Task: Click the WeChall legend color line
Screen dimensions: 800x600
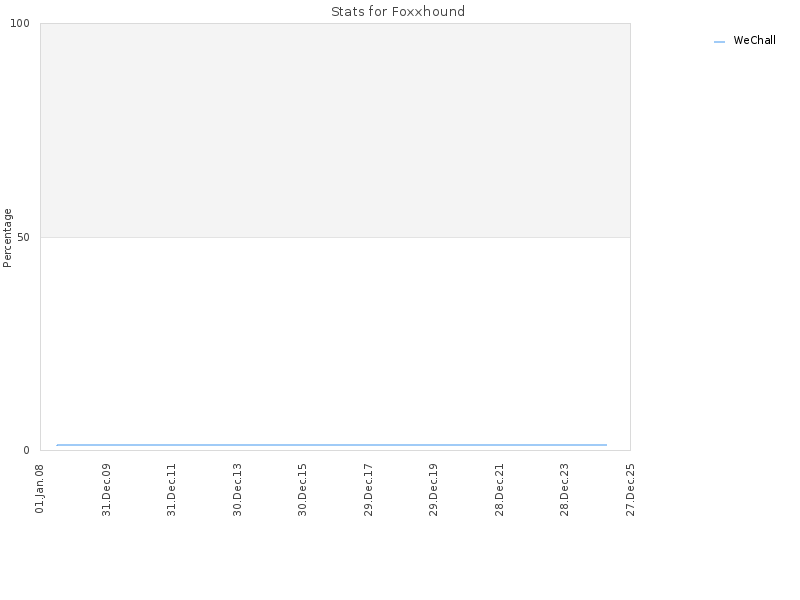Action: pos(719,42)
